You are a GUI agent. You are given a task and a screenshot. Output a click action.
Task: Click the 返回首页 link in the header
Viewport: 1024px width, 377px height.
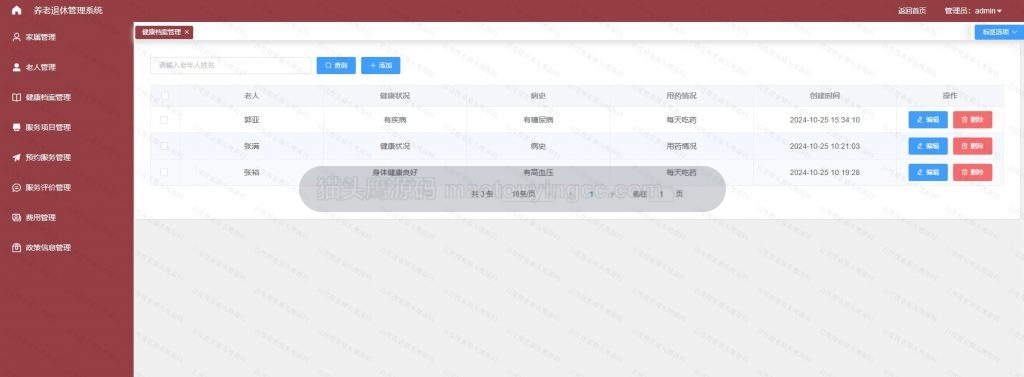click(x=912, y=10)
